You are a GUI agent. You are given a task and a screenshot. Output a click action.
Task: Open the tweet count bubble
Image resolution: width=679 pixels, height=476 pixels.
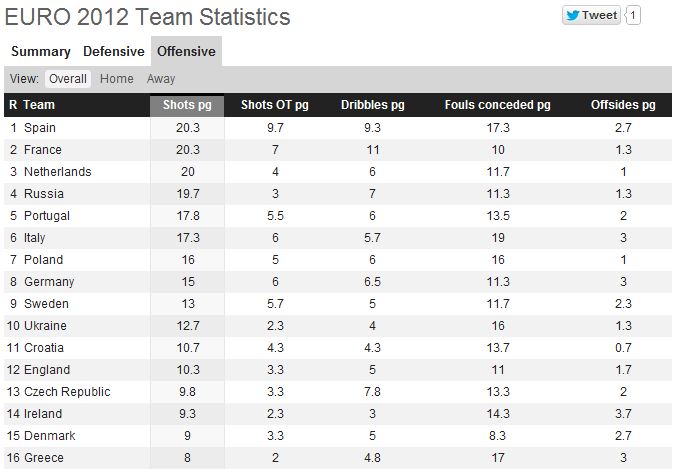tap(633, 16)
